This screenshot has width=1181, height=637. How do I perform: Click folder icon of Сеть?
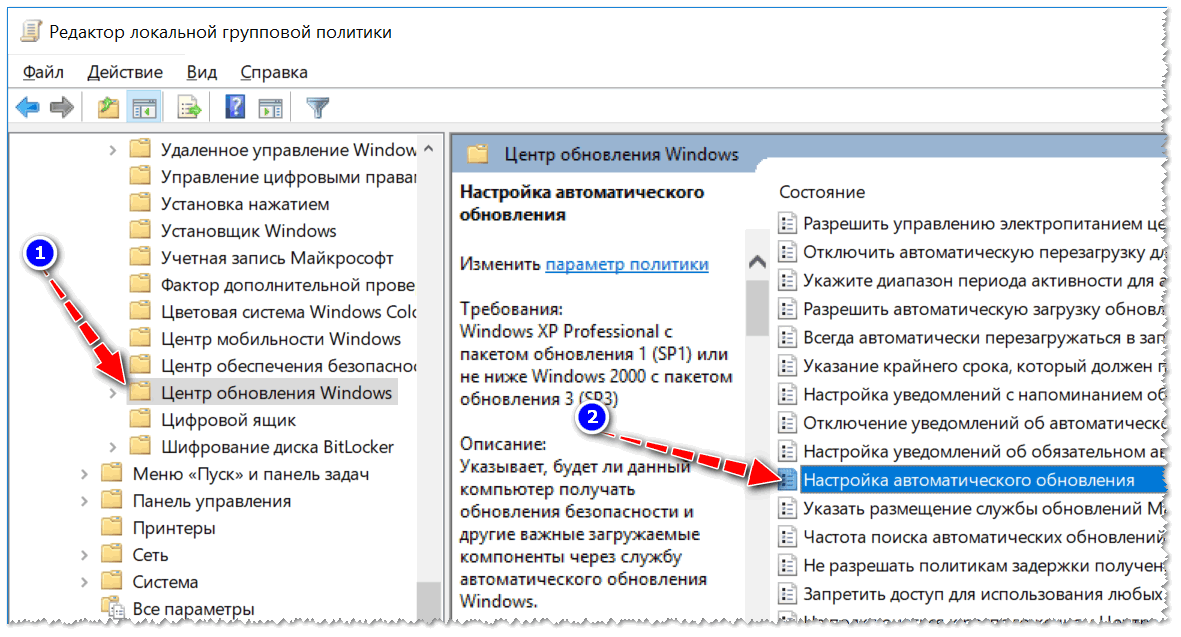point(111,554)
